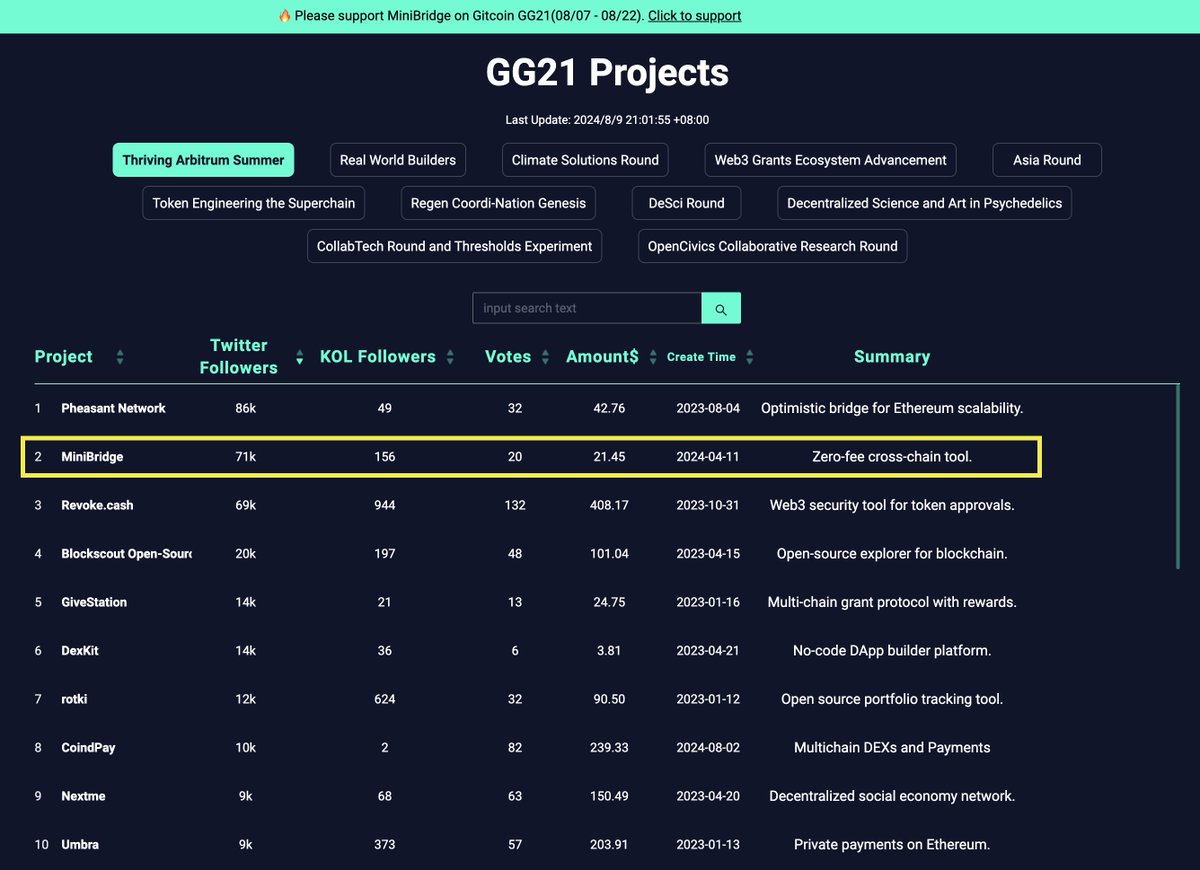The width and height of the screenshot is (1200, 870).
Task: Click Amount$ header label
Action: tap(602, 357)
